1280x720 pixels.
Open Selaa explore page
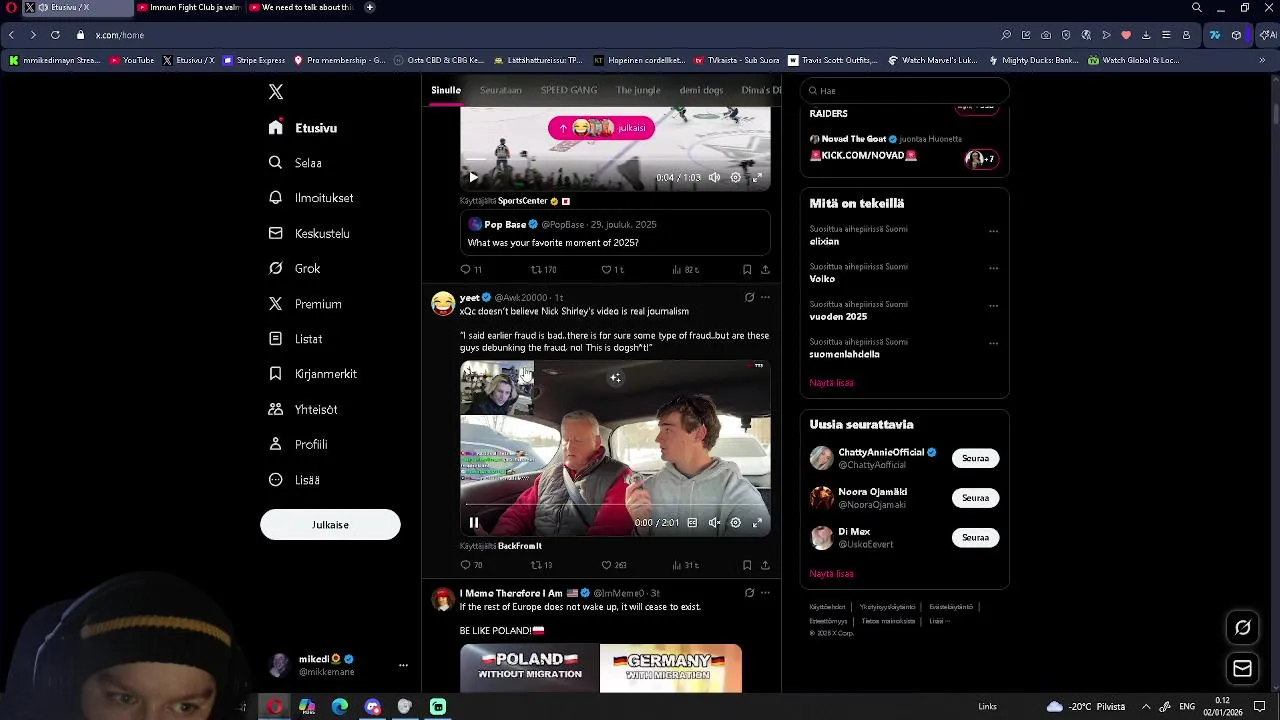pyautogui.click(x=296, y=163)
